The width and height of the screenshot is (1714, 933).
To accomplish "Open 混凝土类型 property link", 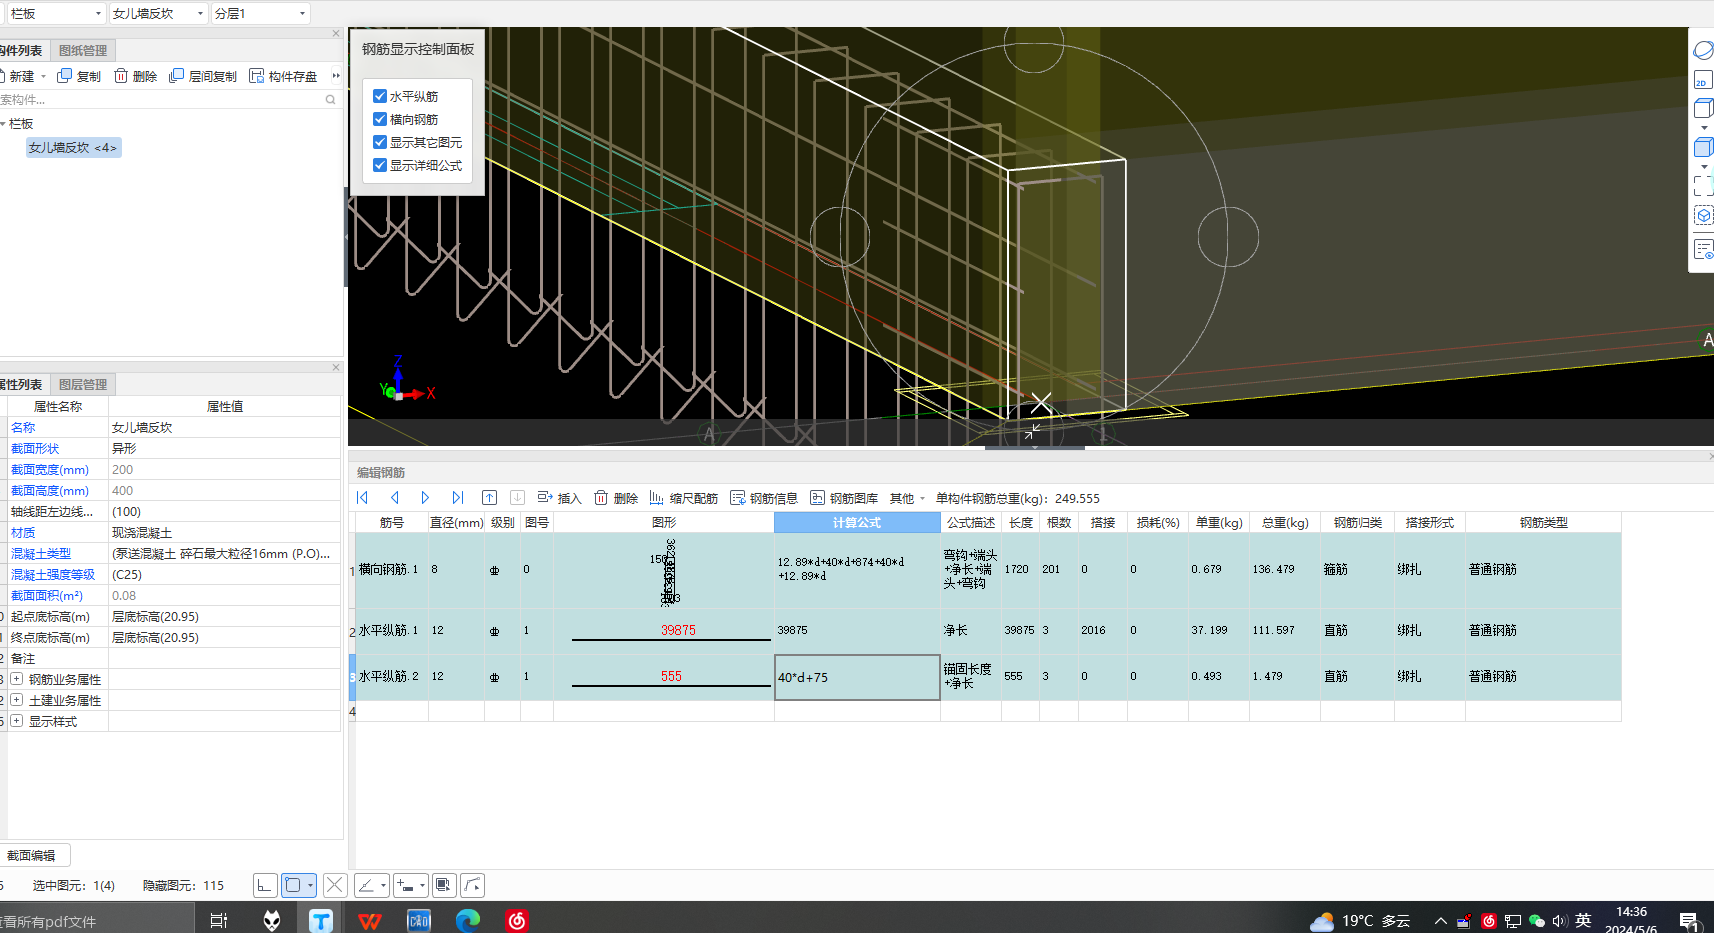I will 41,553.
